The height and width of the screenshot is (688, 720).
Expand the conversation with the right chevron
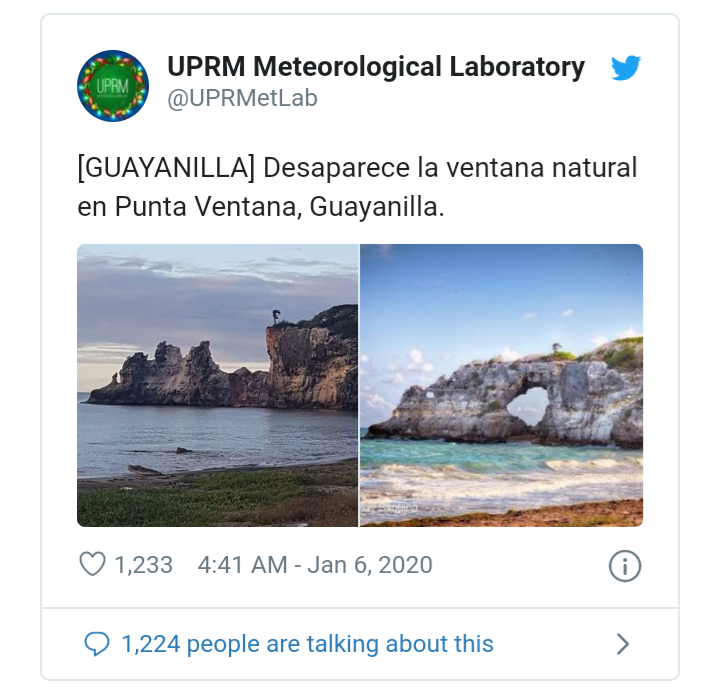623,644
